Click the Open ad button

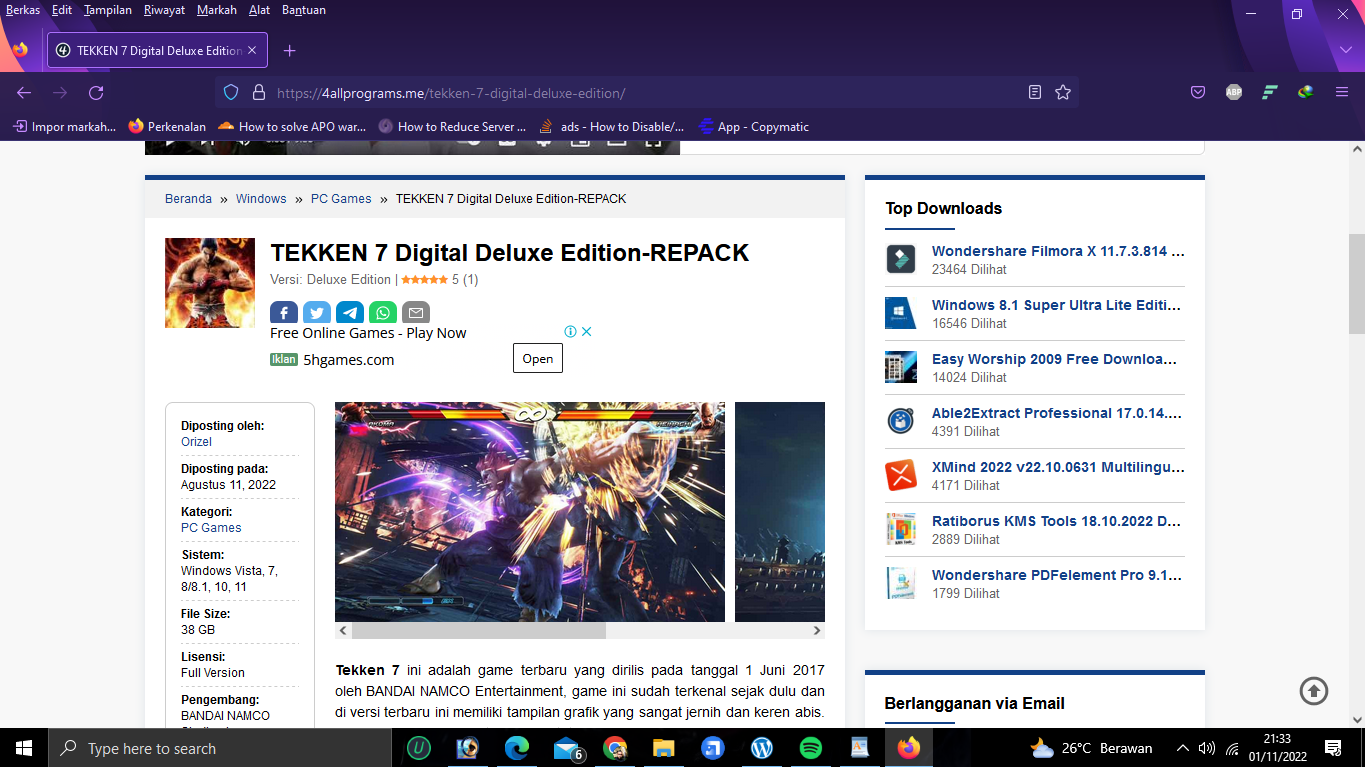coord(538,358)
